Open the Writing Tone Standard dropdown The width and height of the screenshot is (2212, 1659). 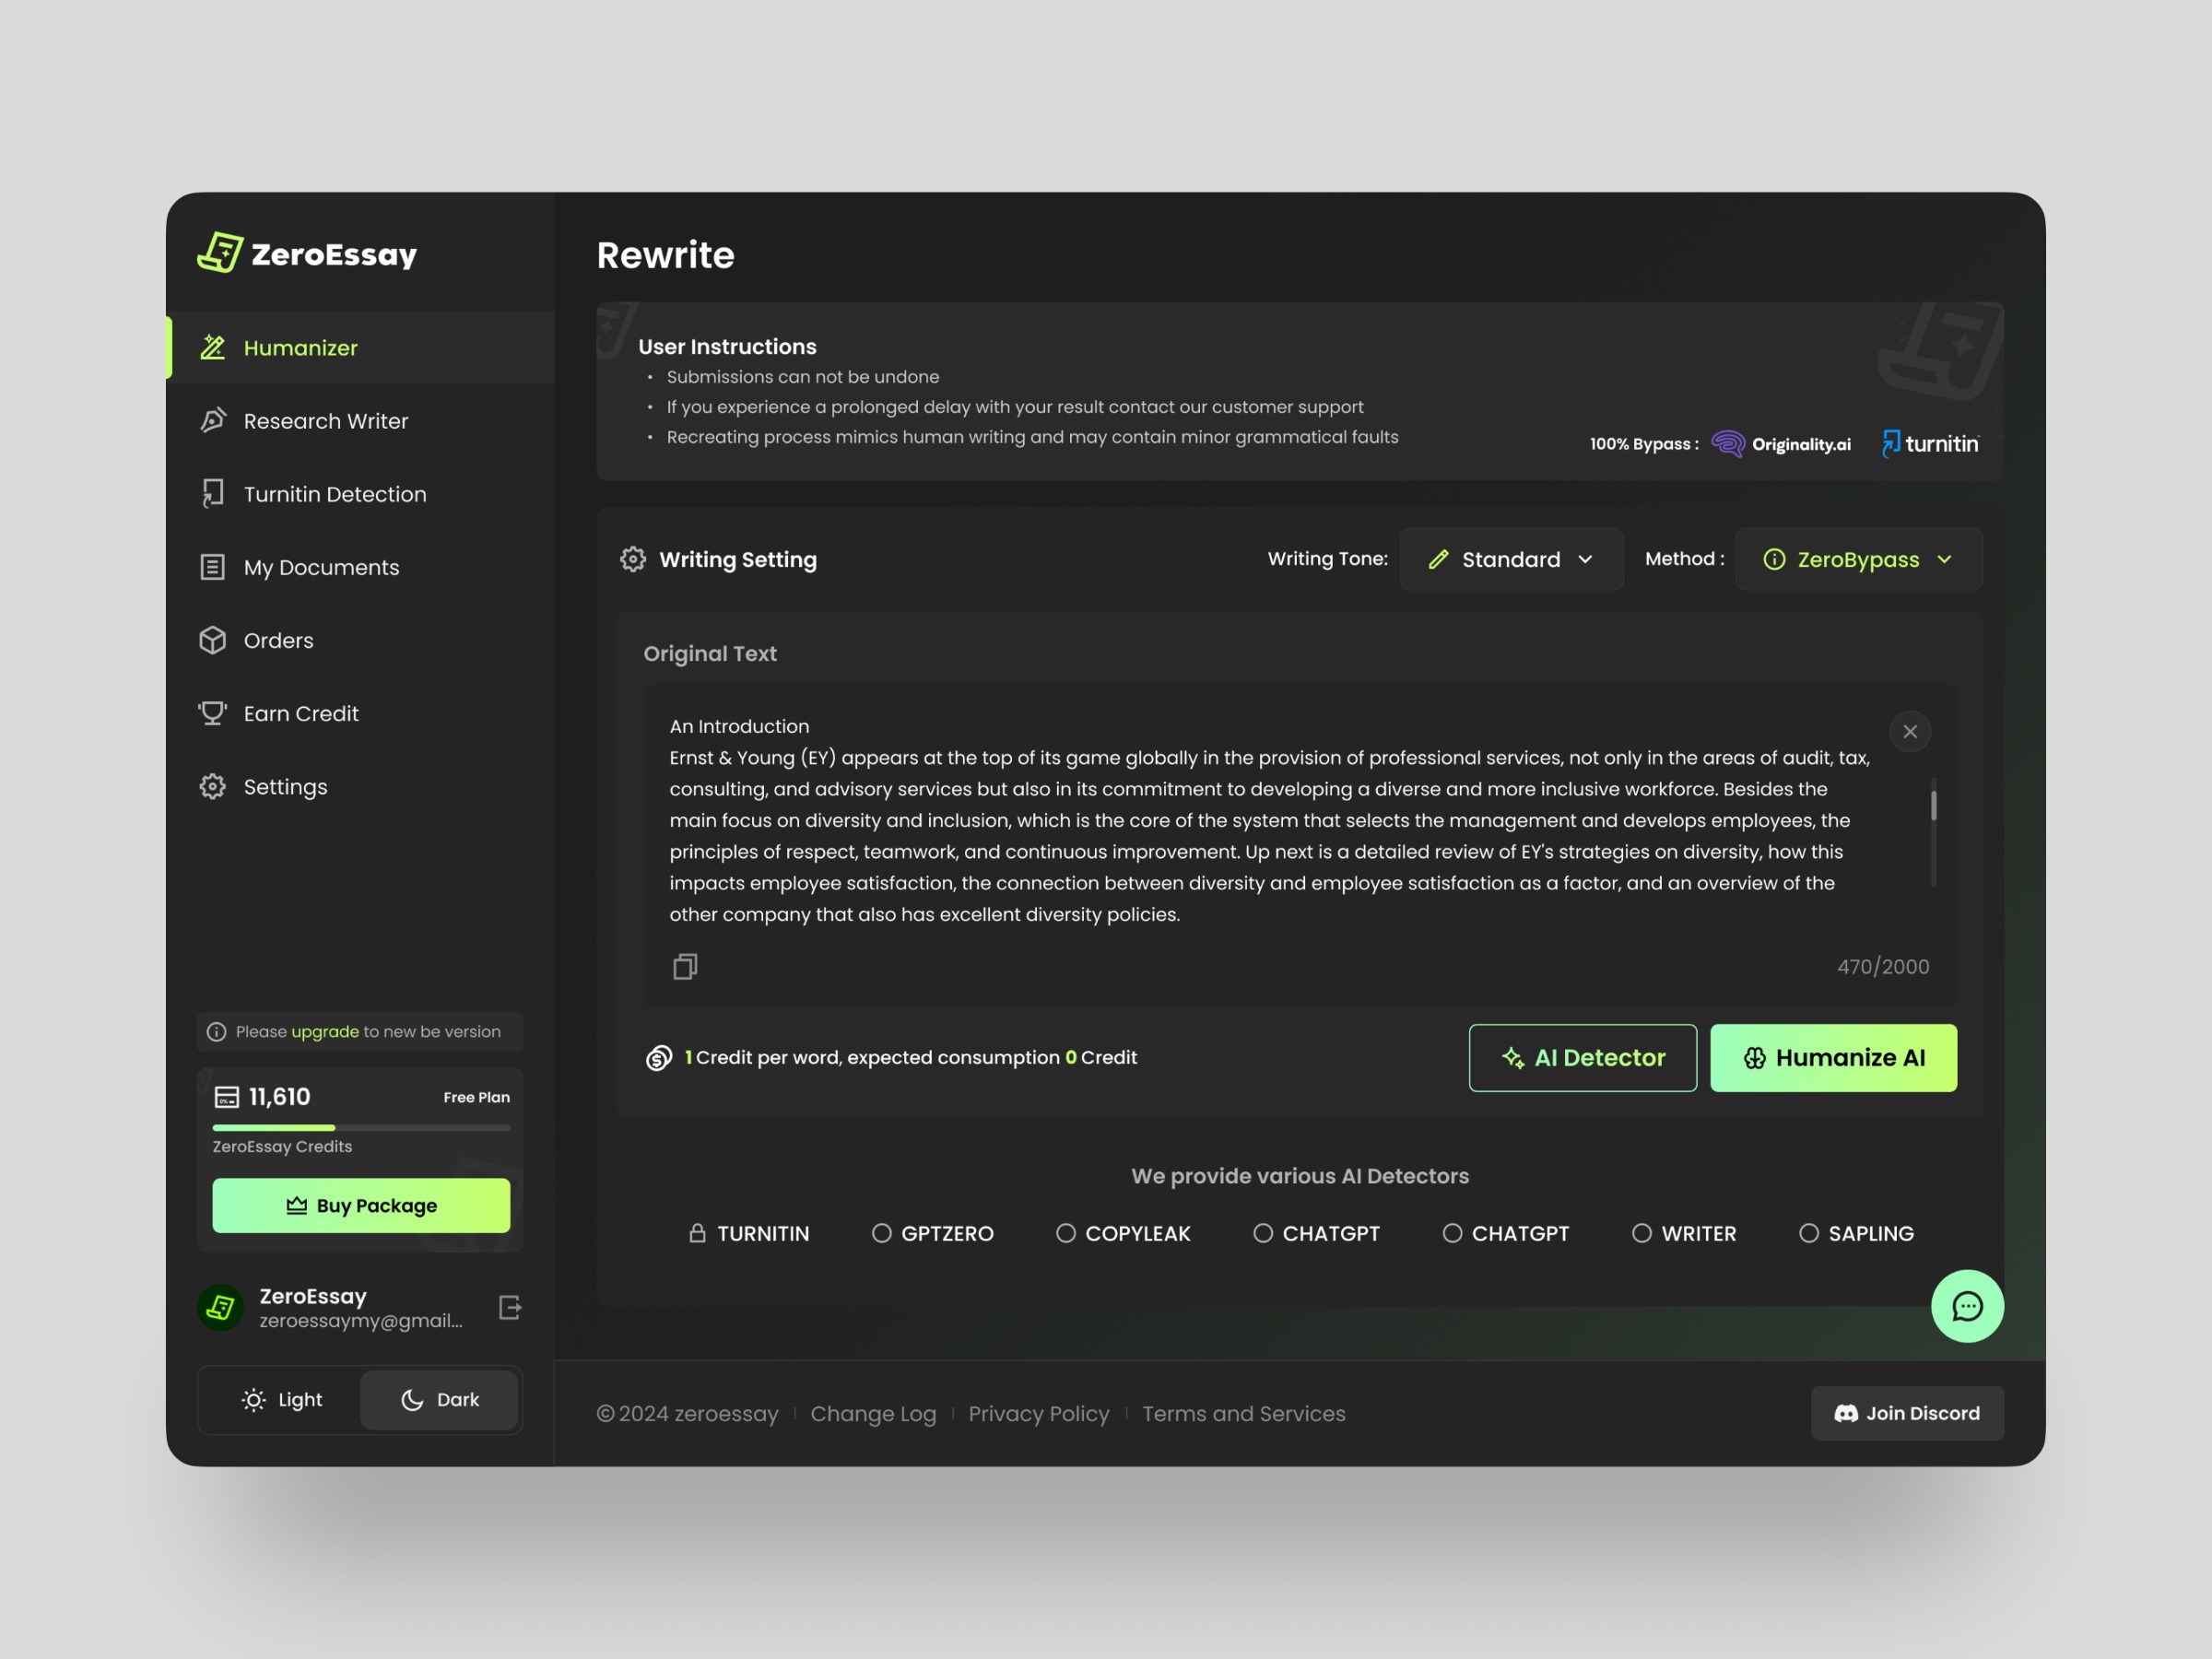(x=1511, y=559)
